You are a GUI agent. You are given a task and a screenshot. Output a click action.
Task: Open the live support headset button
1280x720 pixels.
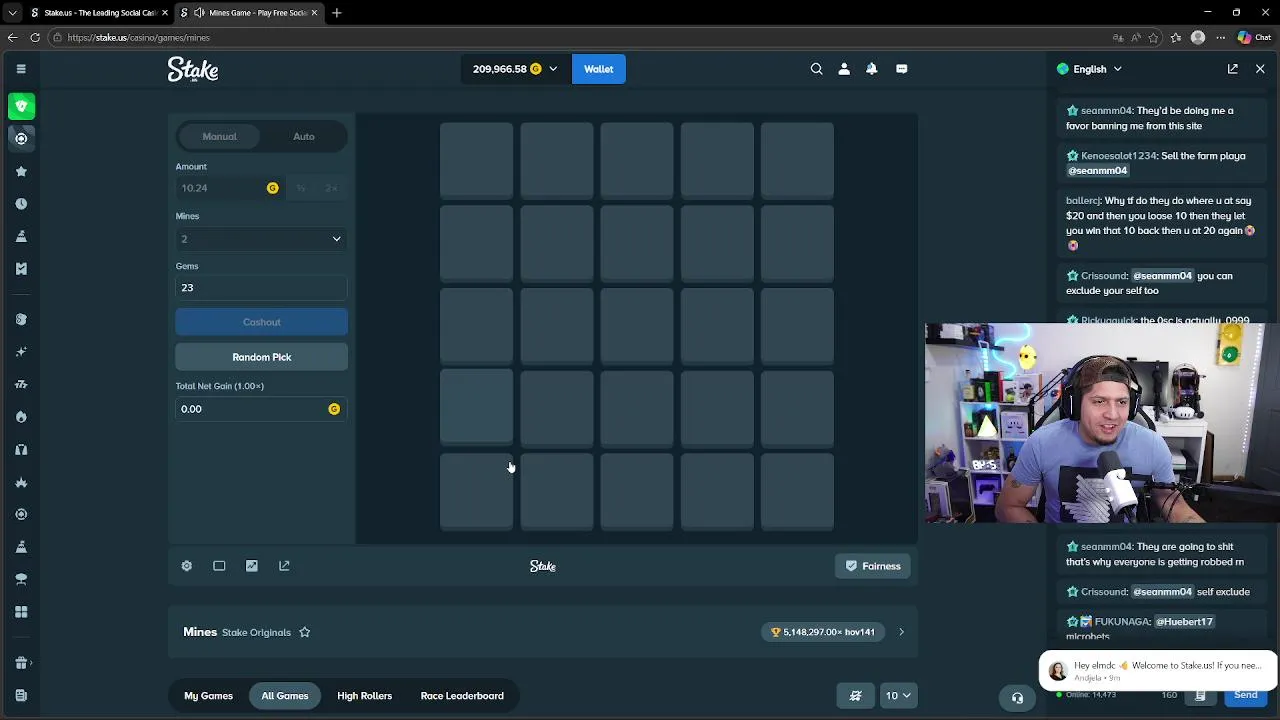[x=1017, y=698]
